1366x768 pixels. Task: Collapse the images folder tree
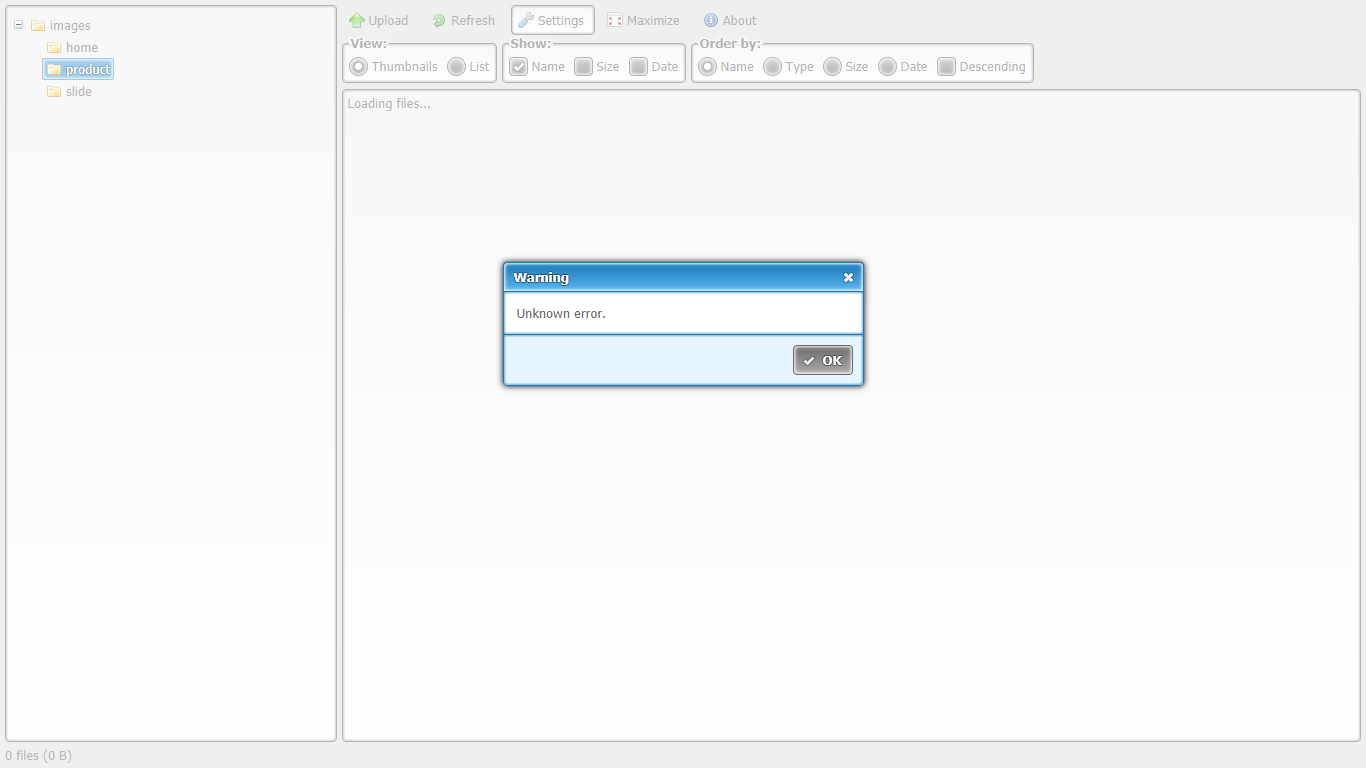click(18, 25)
